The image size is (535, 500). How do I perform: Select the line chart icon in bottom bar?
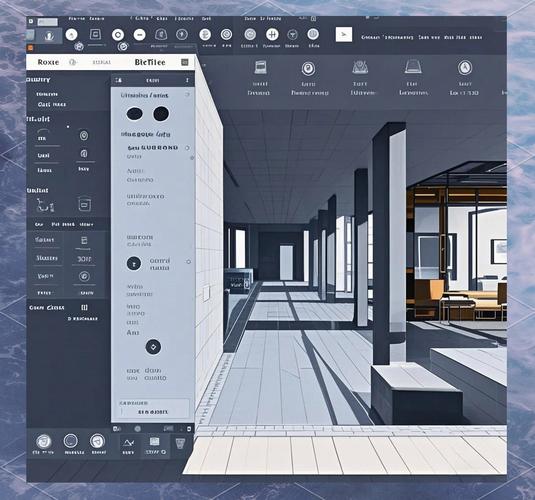pyautogui.click(x=128, y=443)
